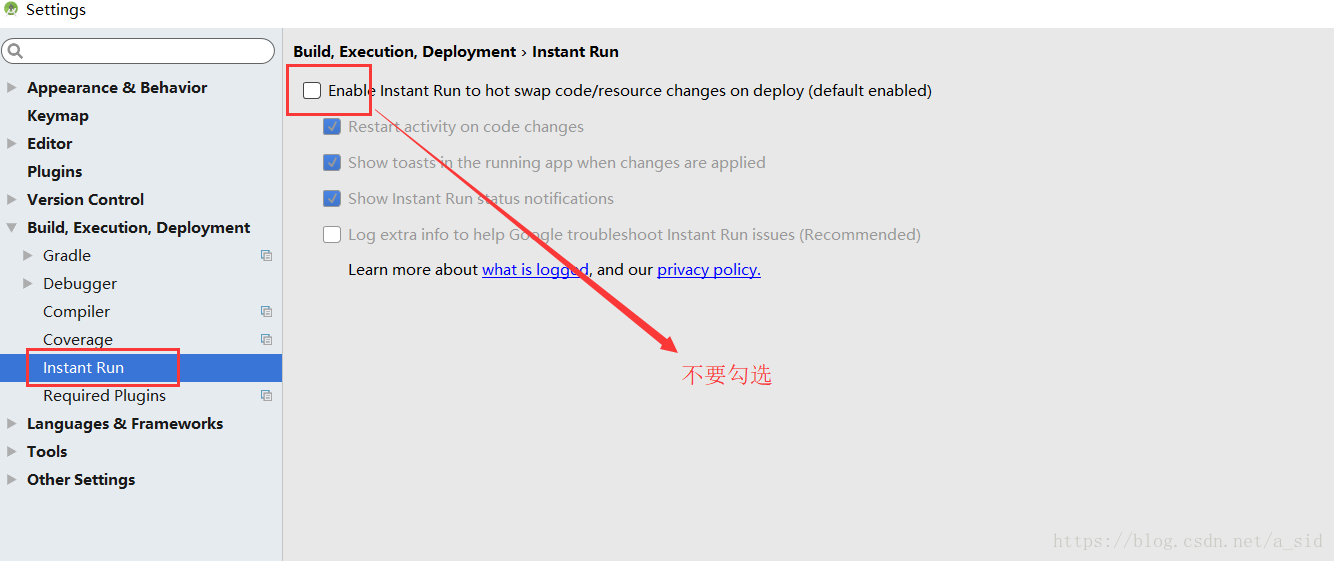Screen dimensions: 1334x561
Task: Select Version Control label
Action: pos(86,200)
